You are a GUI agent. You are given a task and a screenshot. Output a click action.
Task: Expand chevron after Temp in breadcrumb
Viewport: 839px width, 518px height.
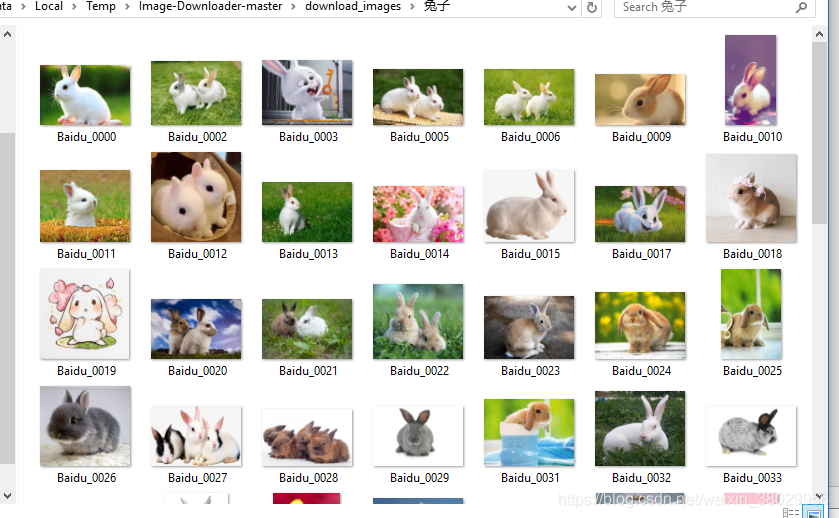pos(127,7)
